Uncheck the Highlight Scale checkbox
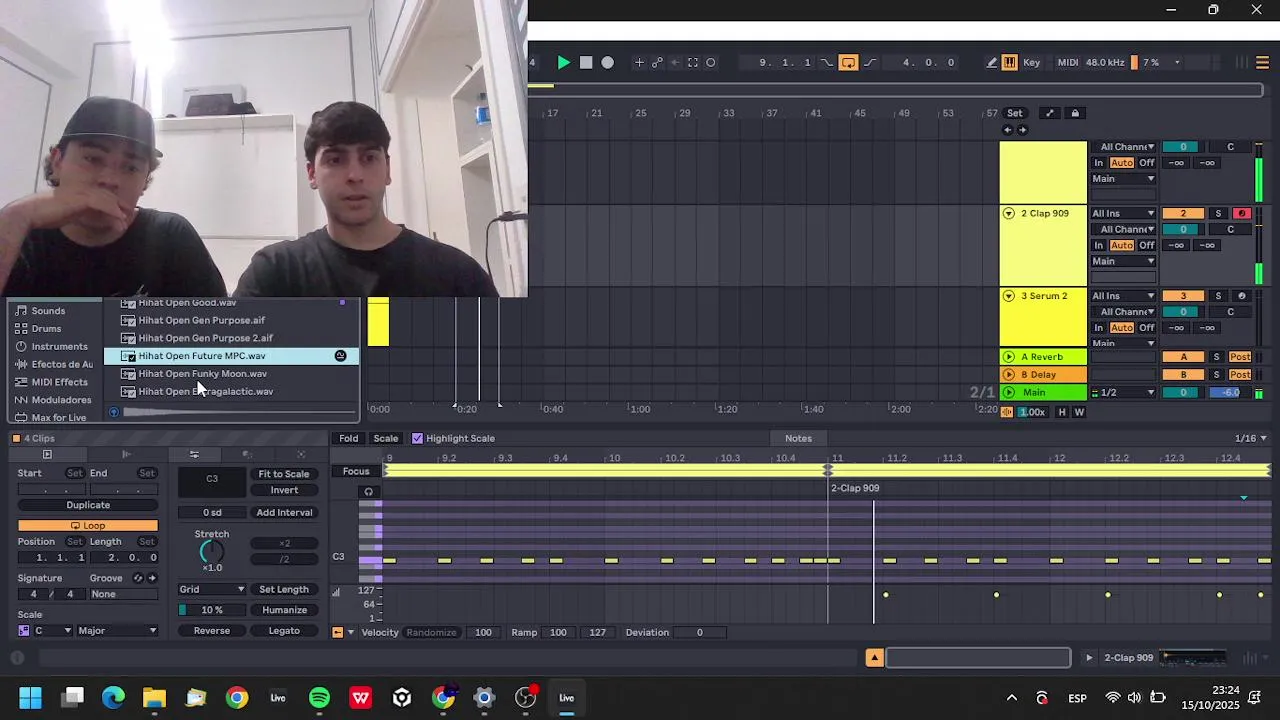The image size is (1280, 720). click(418, 438)
